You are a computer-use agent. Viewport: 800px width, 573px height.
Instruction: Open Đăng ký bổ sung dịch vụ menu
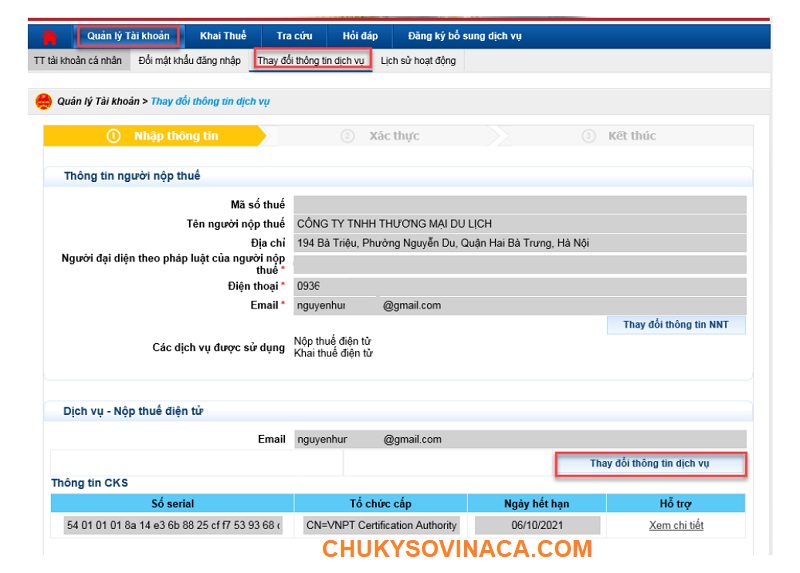tap(464, 37)
